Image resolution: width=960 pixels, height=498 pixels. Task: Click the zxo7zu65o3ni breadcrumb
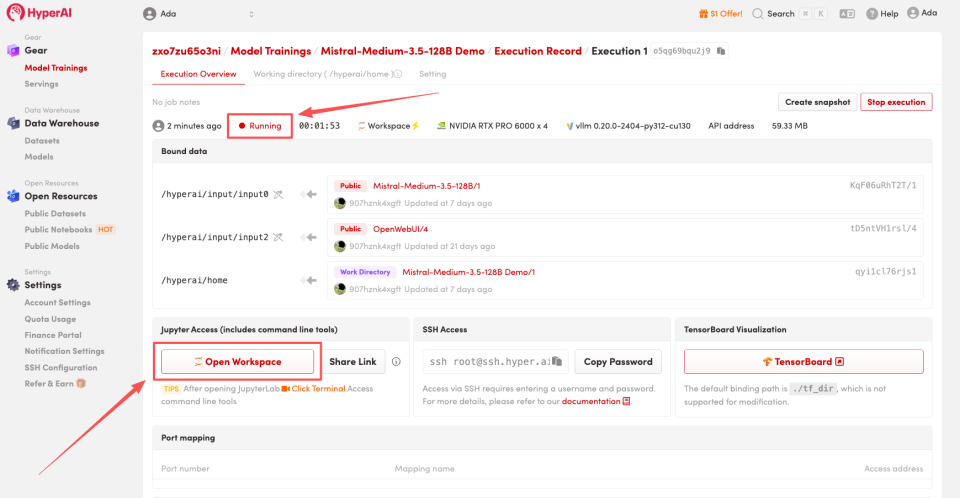186,51
